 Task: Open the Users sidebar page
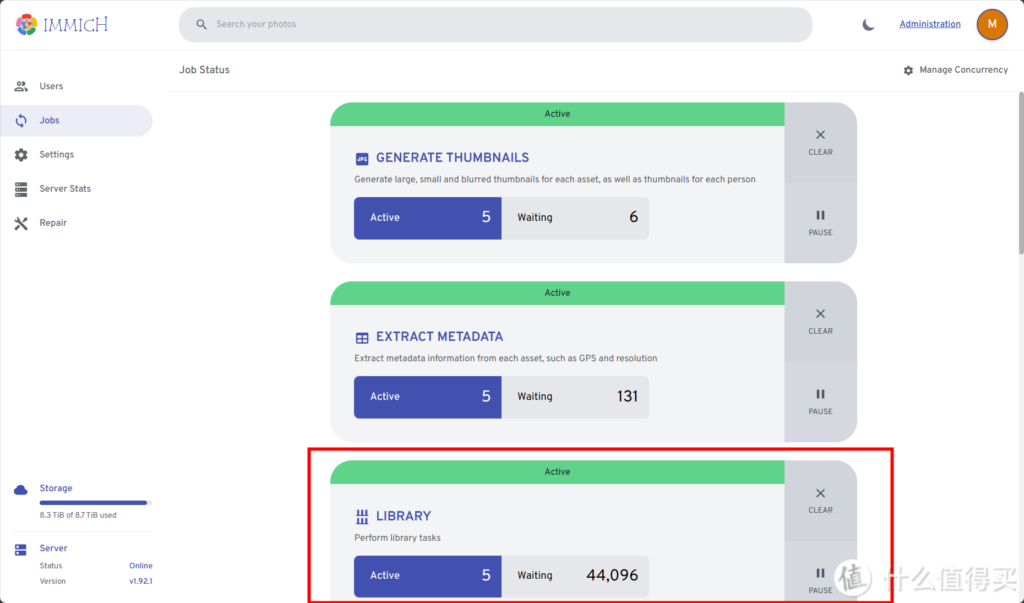click(x=51, y=86)
